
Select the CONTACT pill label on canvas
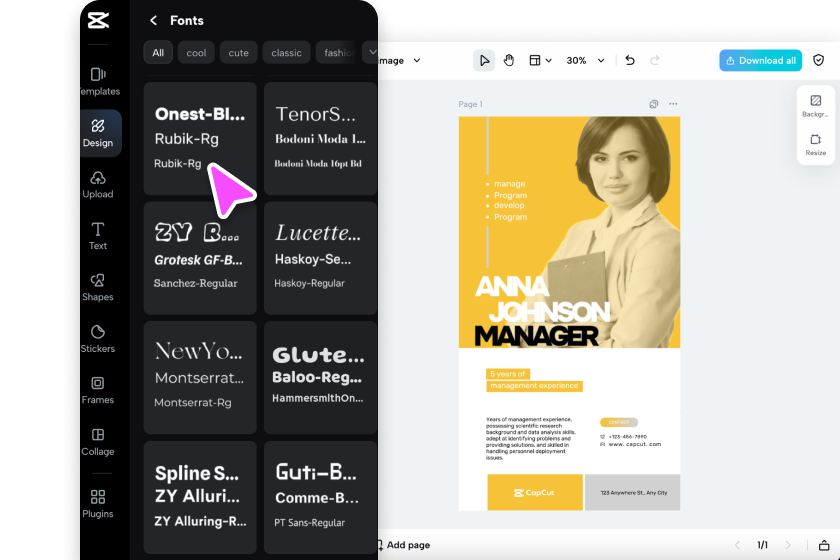coord(619,422)
